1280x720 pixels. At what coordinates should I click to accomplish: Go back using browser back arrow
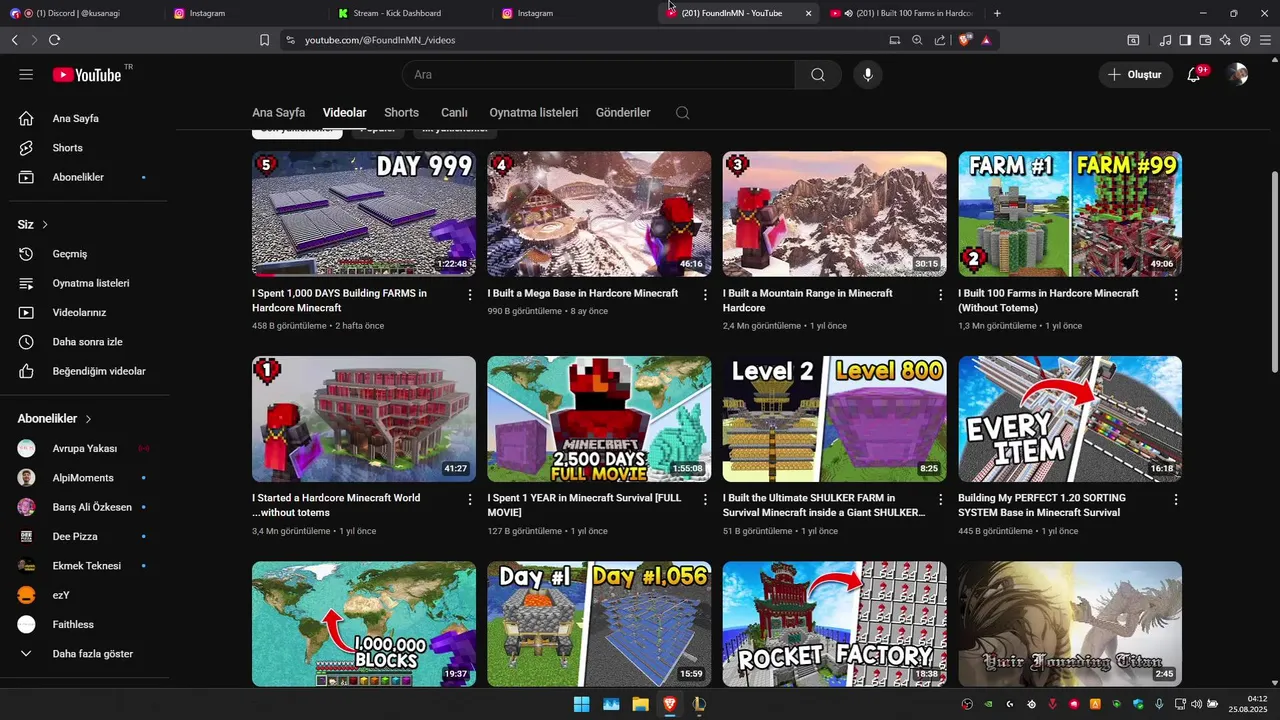[14, 40]
